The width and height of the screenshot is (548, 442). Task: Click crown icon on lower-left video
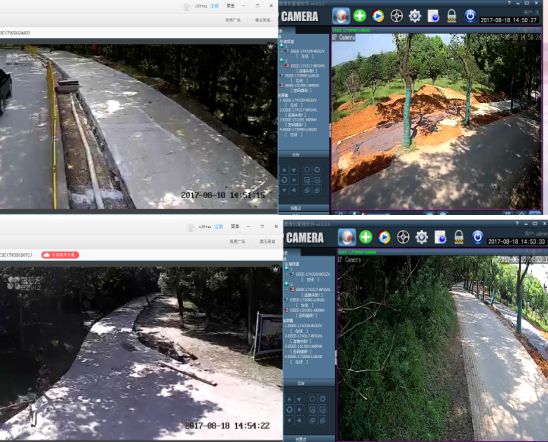pos(275,269)
